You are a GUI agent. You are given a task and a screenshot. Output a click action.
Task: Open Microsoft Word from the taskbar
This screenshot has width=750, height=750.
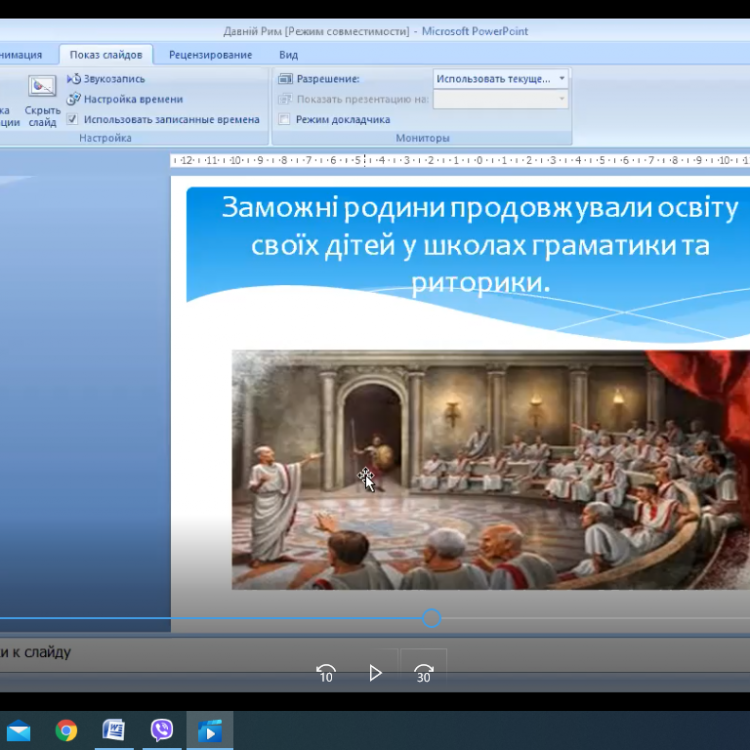click(114, 730)
